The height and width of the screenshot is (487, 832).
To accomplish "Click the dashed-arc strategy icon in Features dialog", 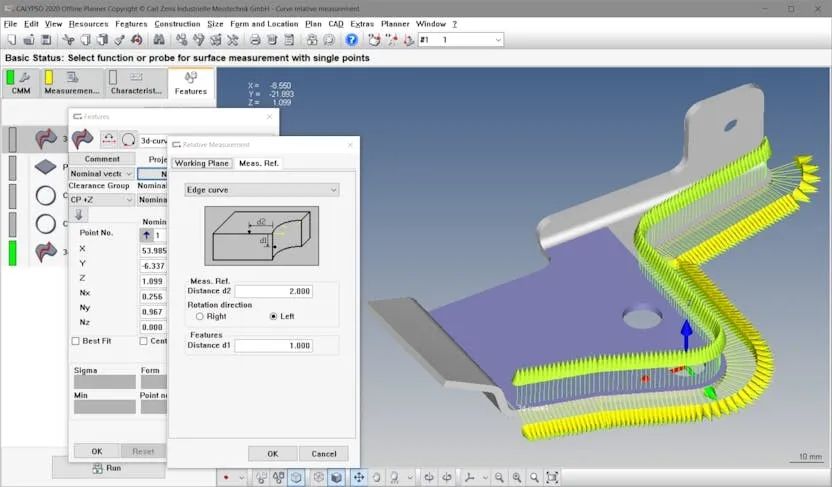I will point(109,140).
